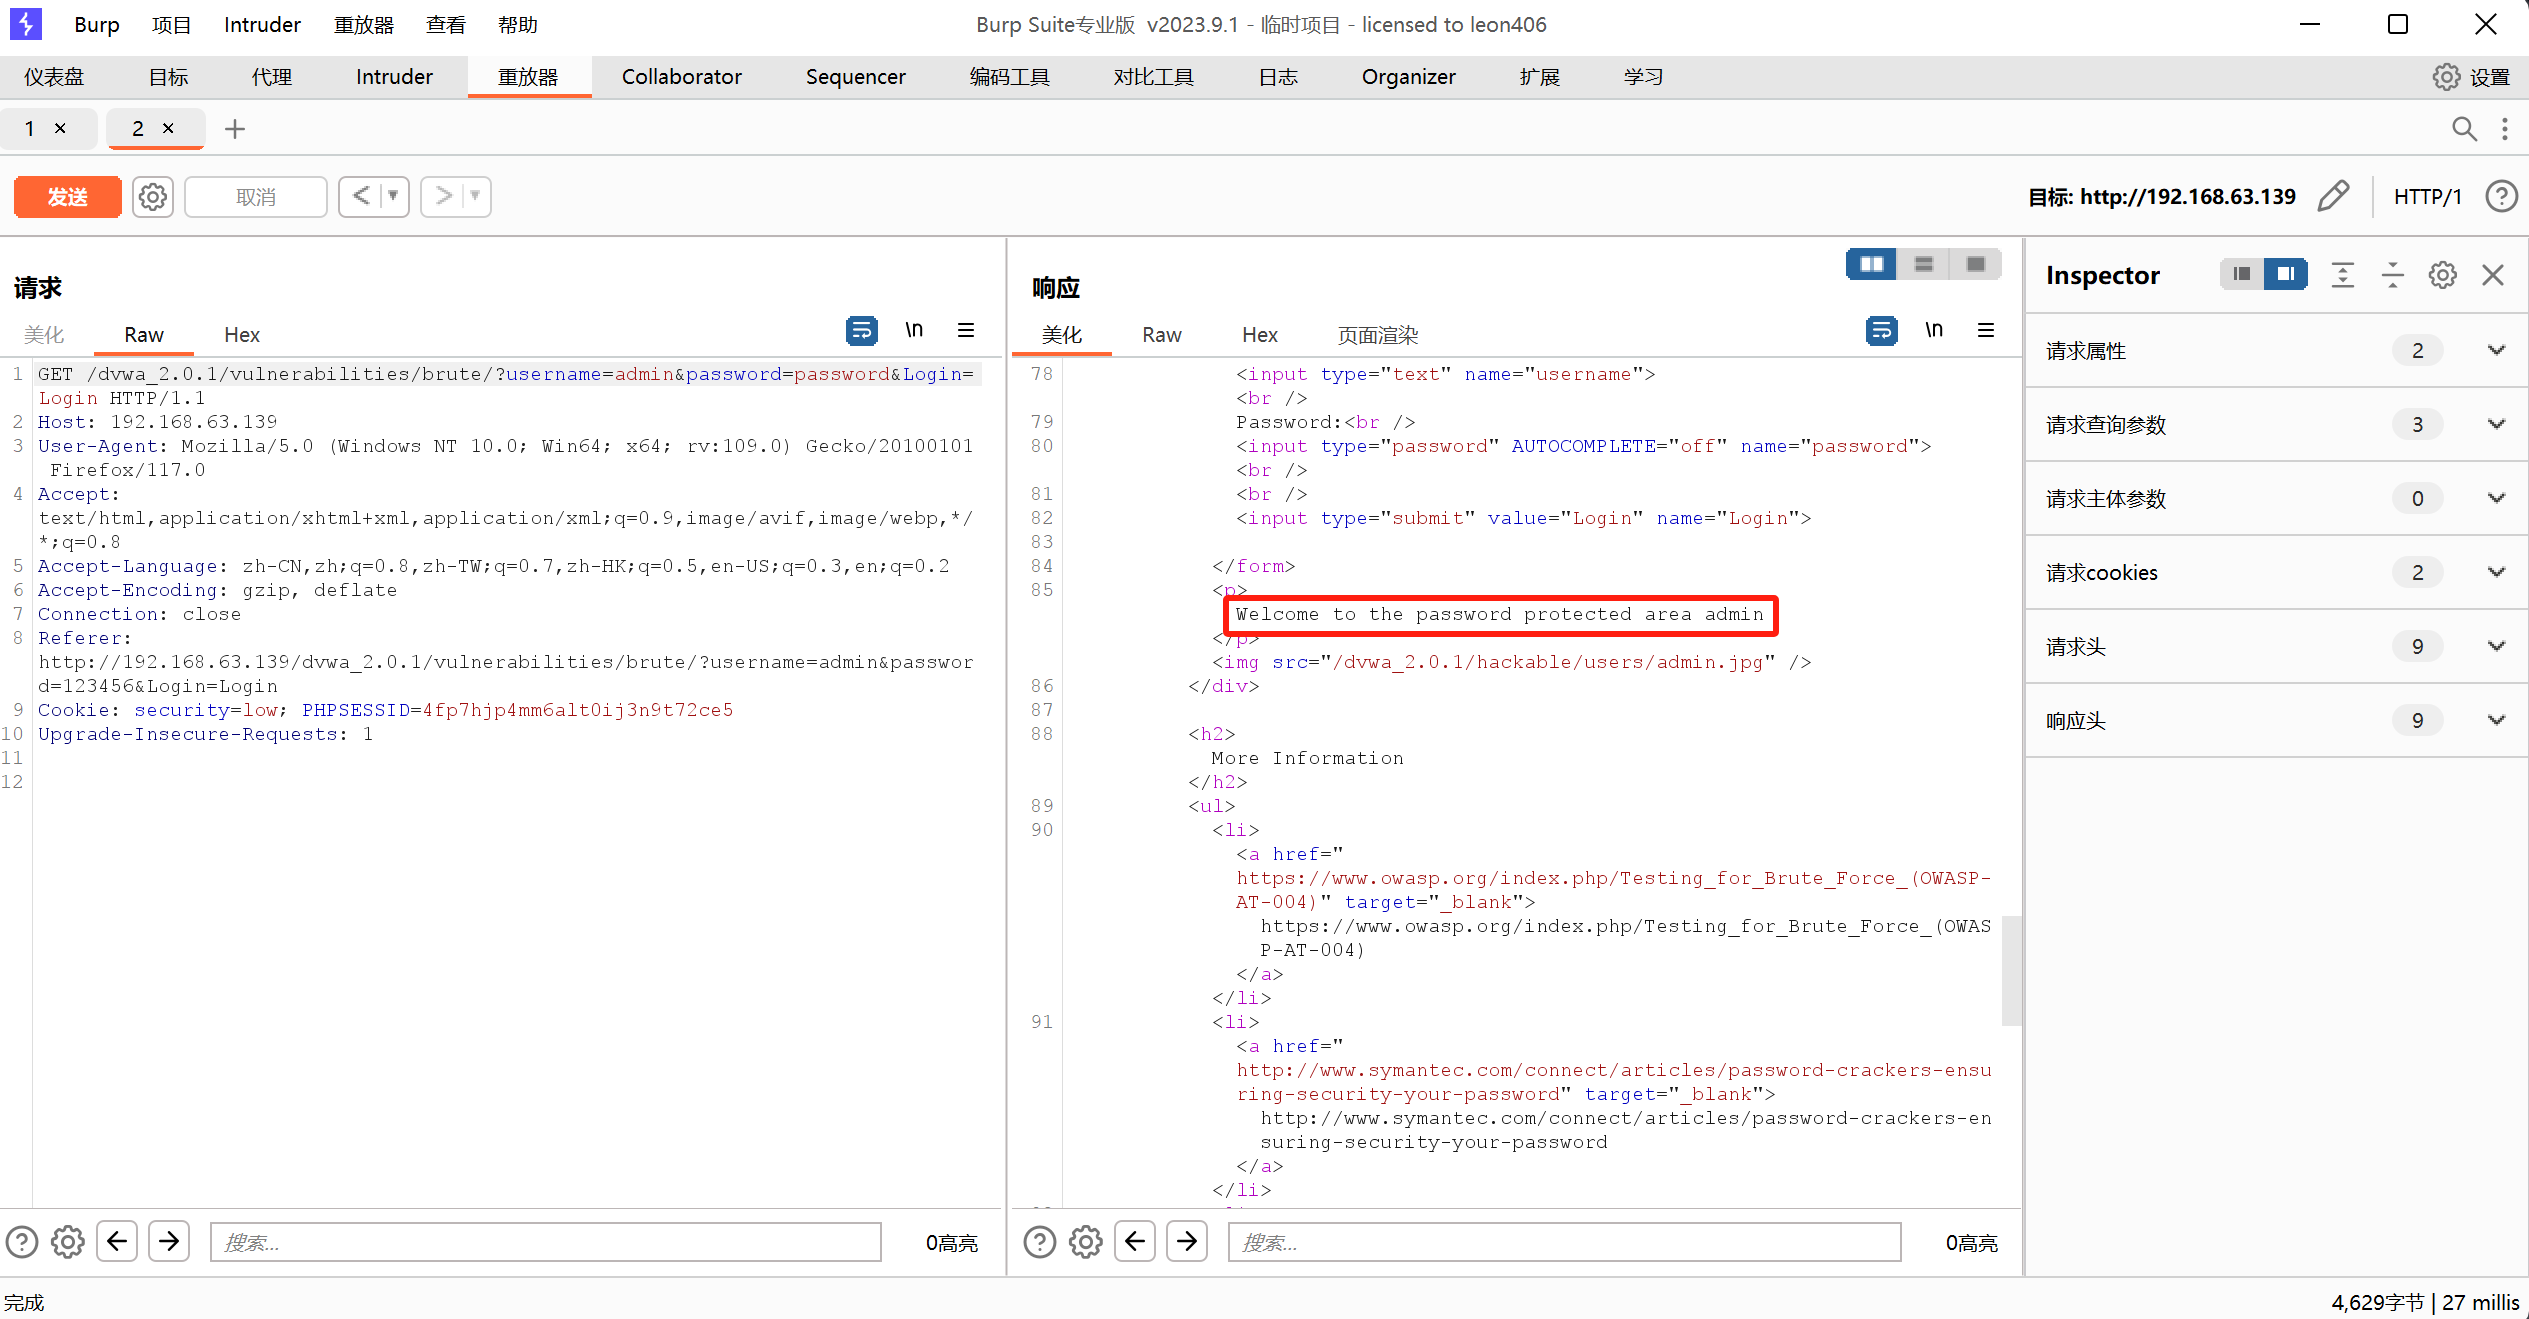Set side-by-side request/response layout
Image resolution: width=2529 pixels, height=1319 pixels.
pos(1871,264)
